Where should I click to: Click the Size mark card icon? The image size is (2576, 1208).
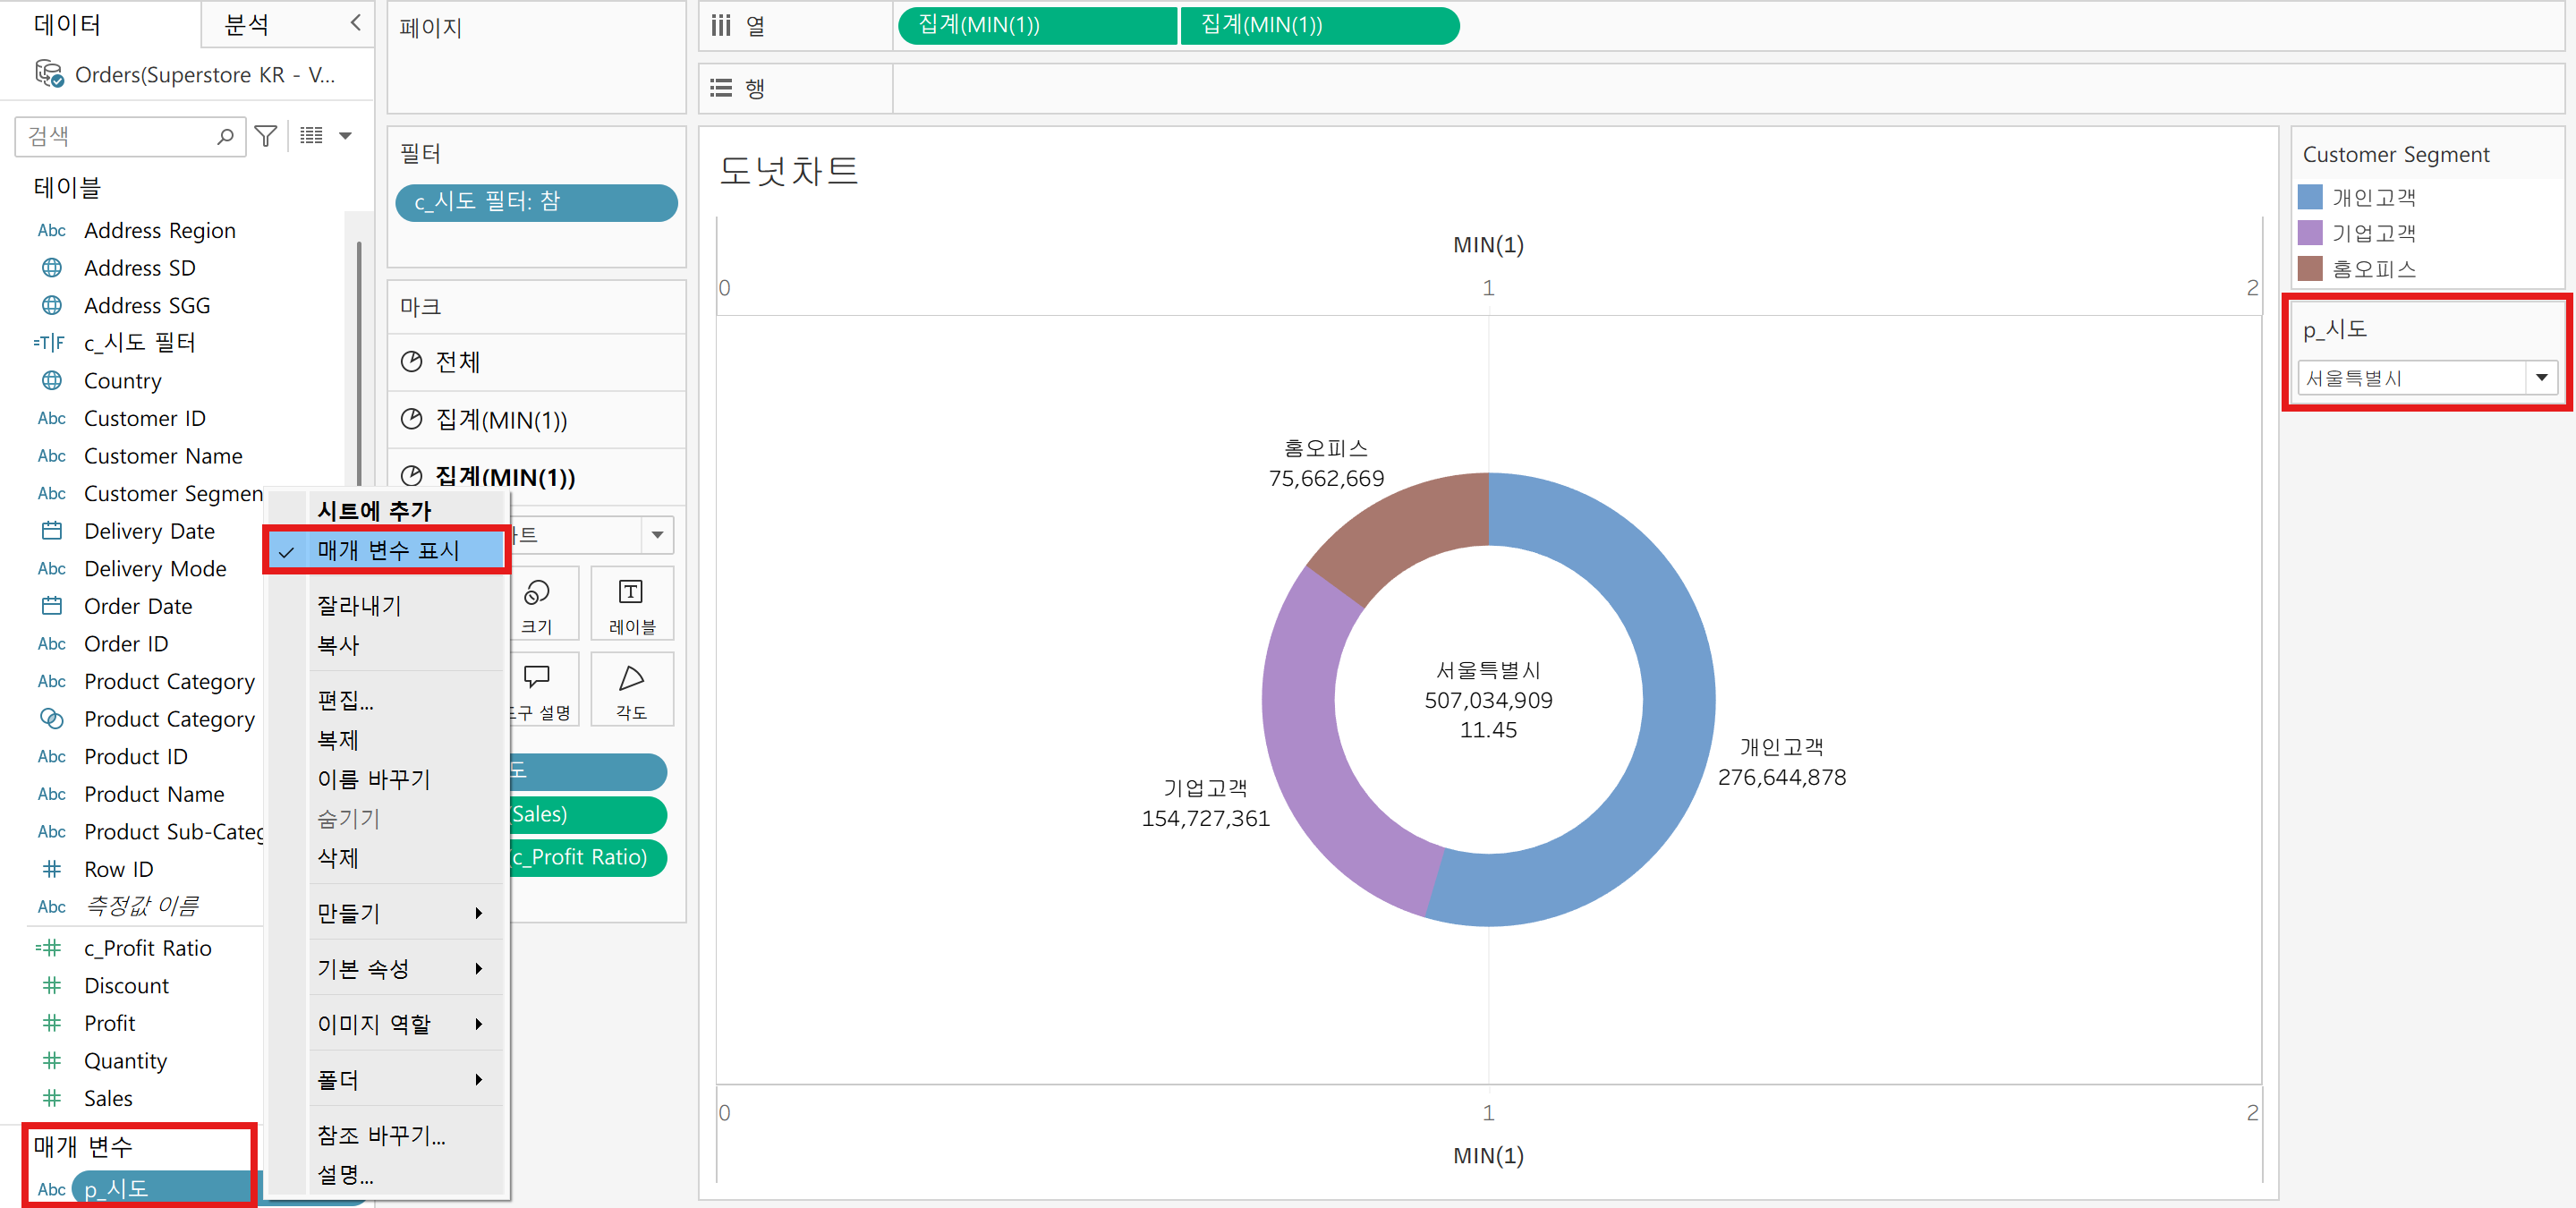pos(537,603)
